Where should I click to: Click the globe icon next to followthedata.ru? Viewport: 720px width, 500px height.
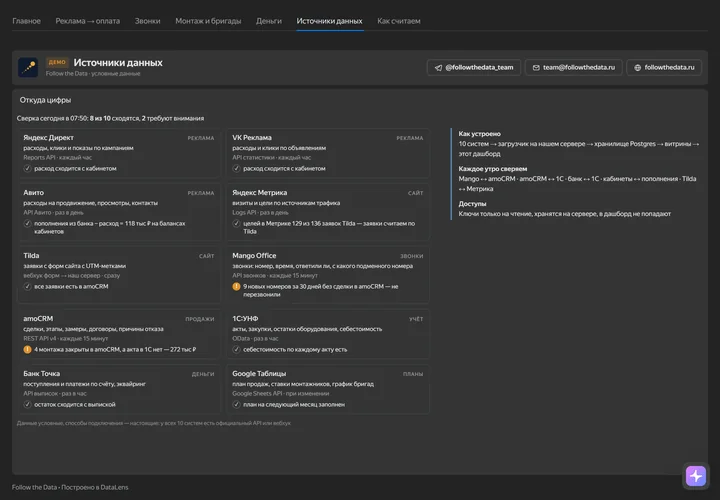(637, 67)
